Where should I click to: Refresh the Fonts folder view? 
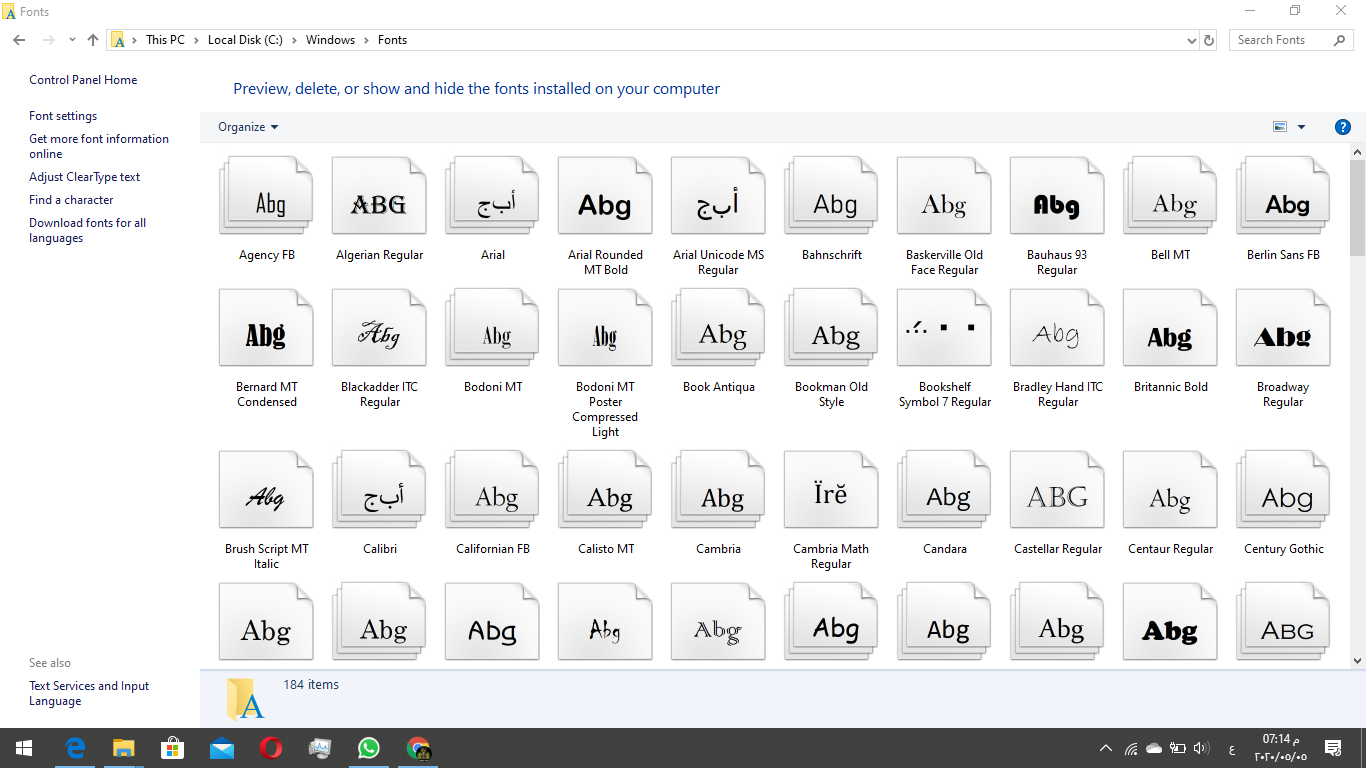[x=1209, y=40]
